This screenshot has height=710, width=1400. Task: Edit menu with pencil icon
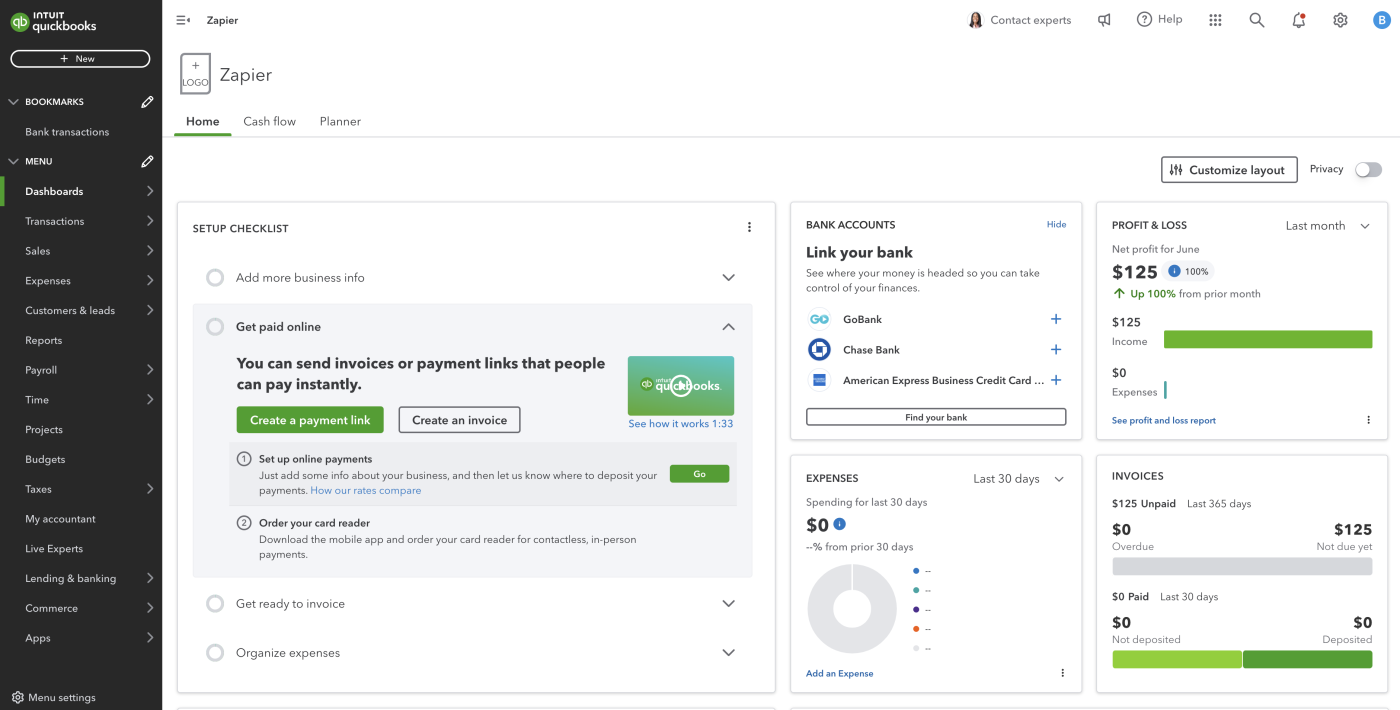147,161
